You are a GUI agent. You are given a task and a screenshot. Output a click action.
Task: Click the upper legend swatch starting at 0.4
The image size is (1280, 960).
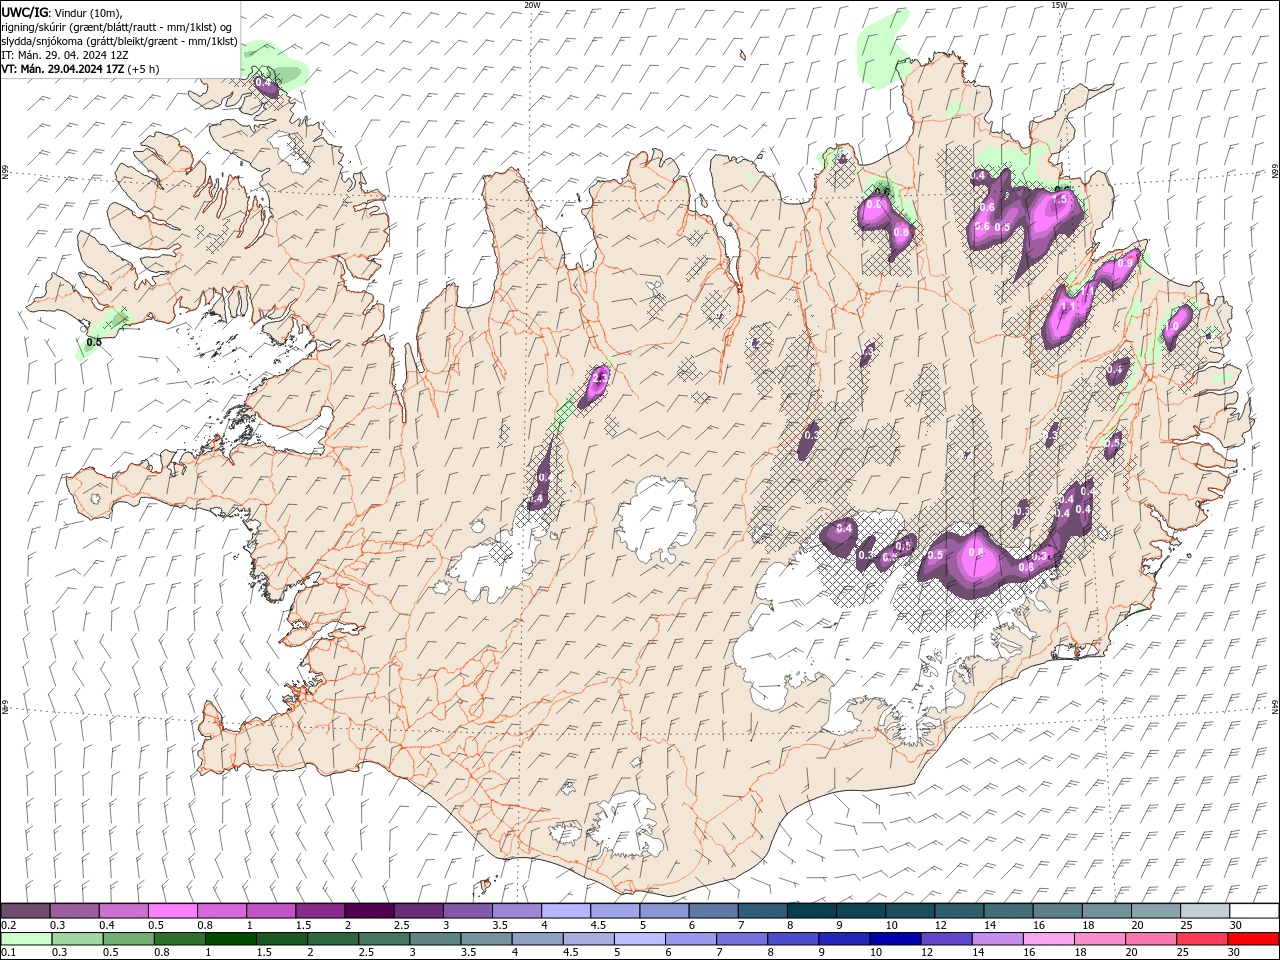coord(124,911)
